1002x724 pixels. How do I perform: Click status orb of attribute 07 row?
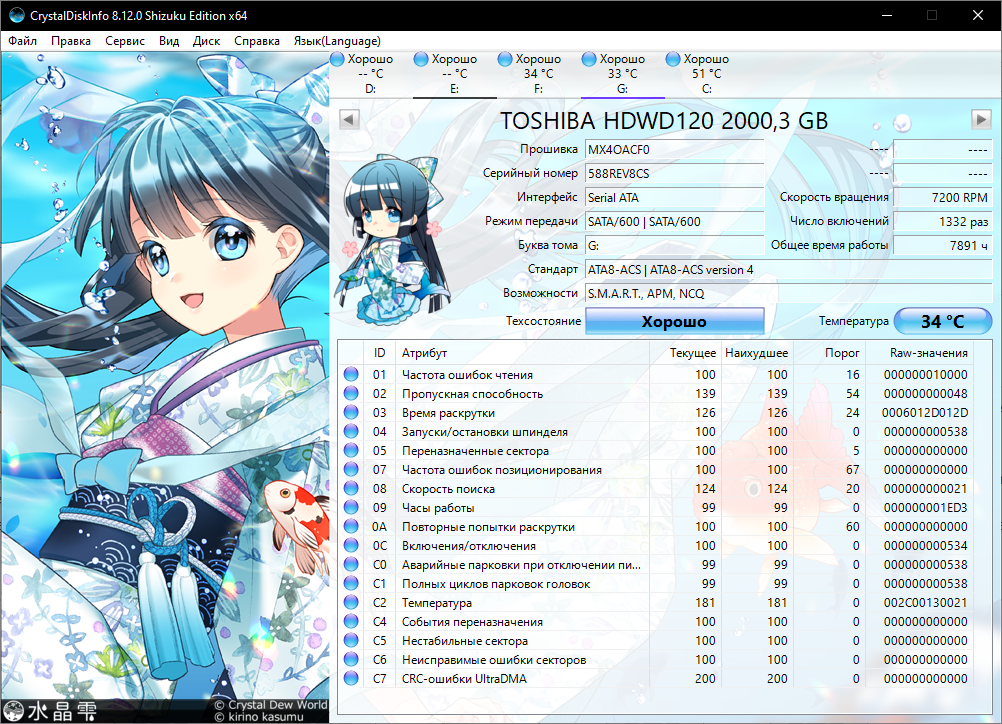click(351, 470)
